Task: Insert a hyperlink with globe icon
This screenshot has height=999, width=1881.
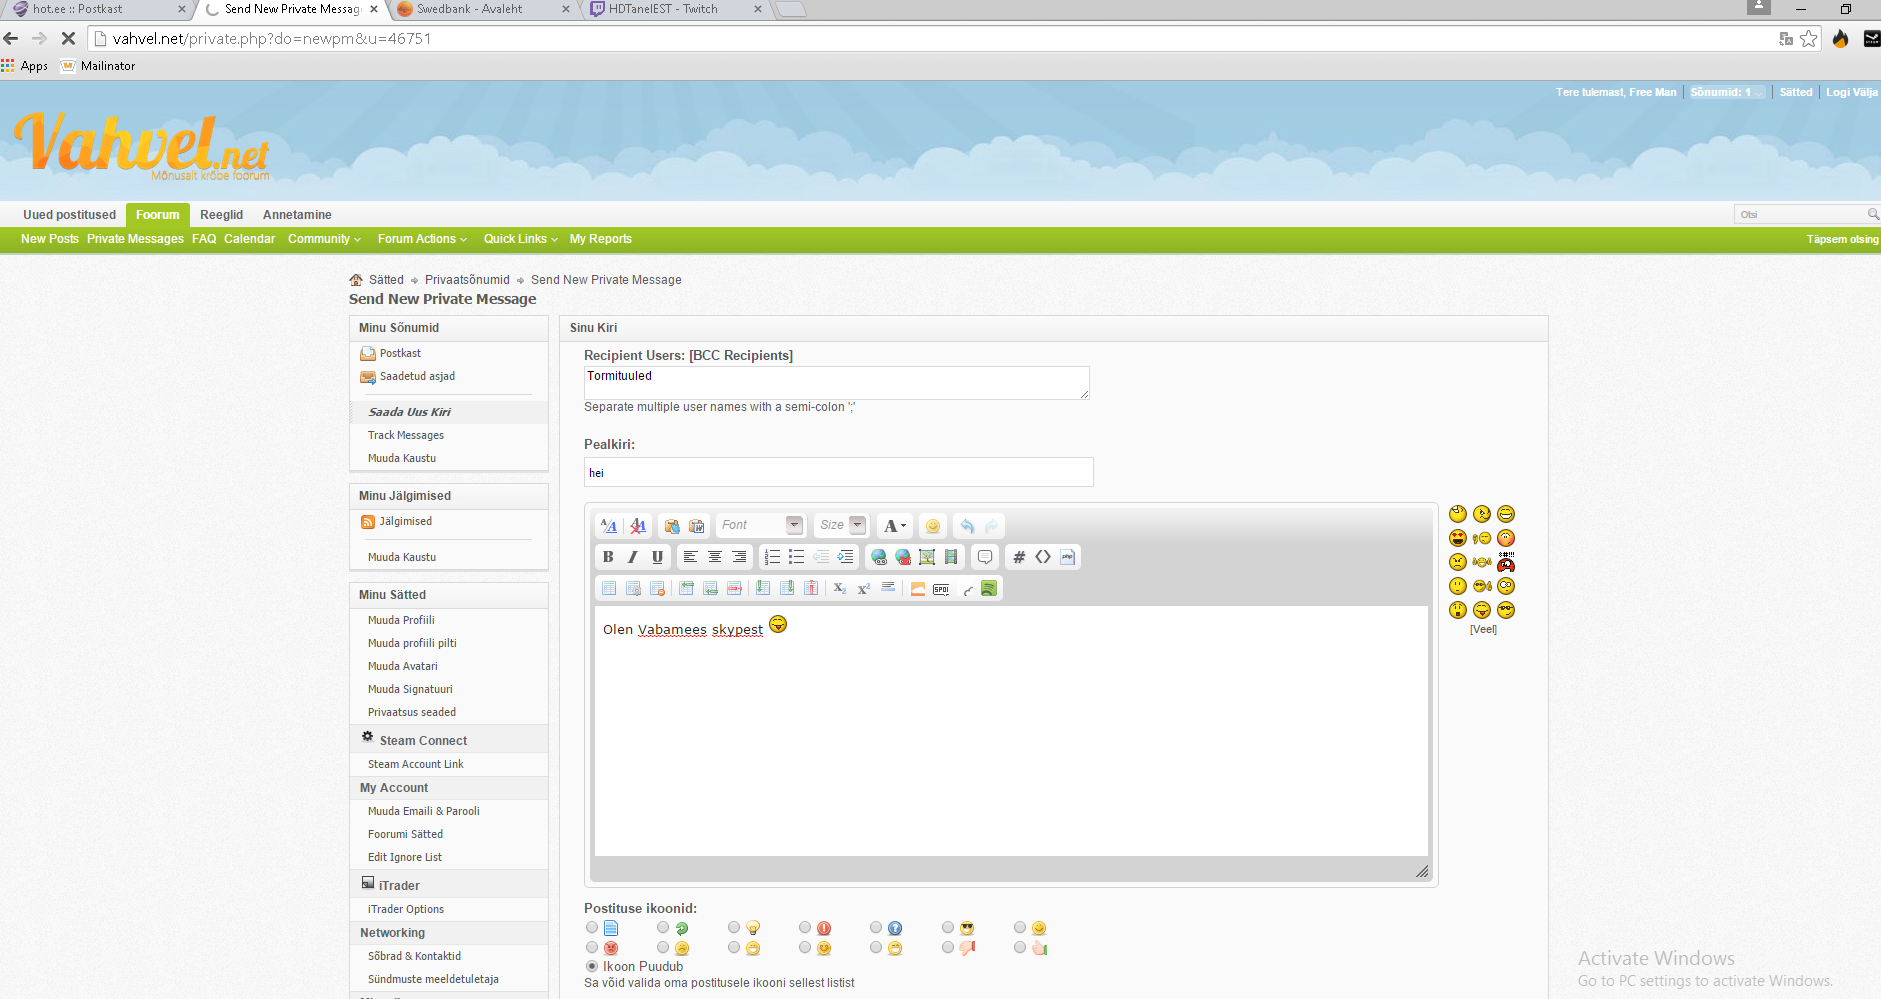Action: (x=878, y=557)
